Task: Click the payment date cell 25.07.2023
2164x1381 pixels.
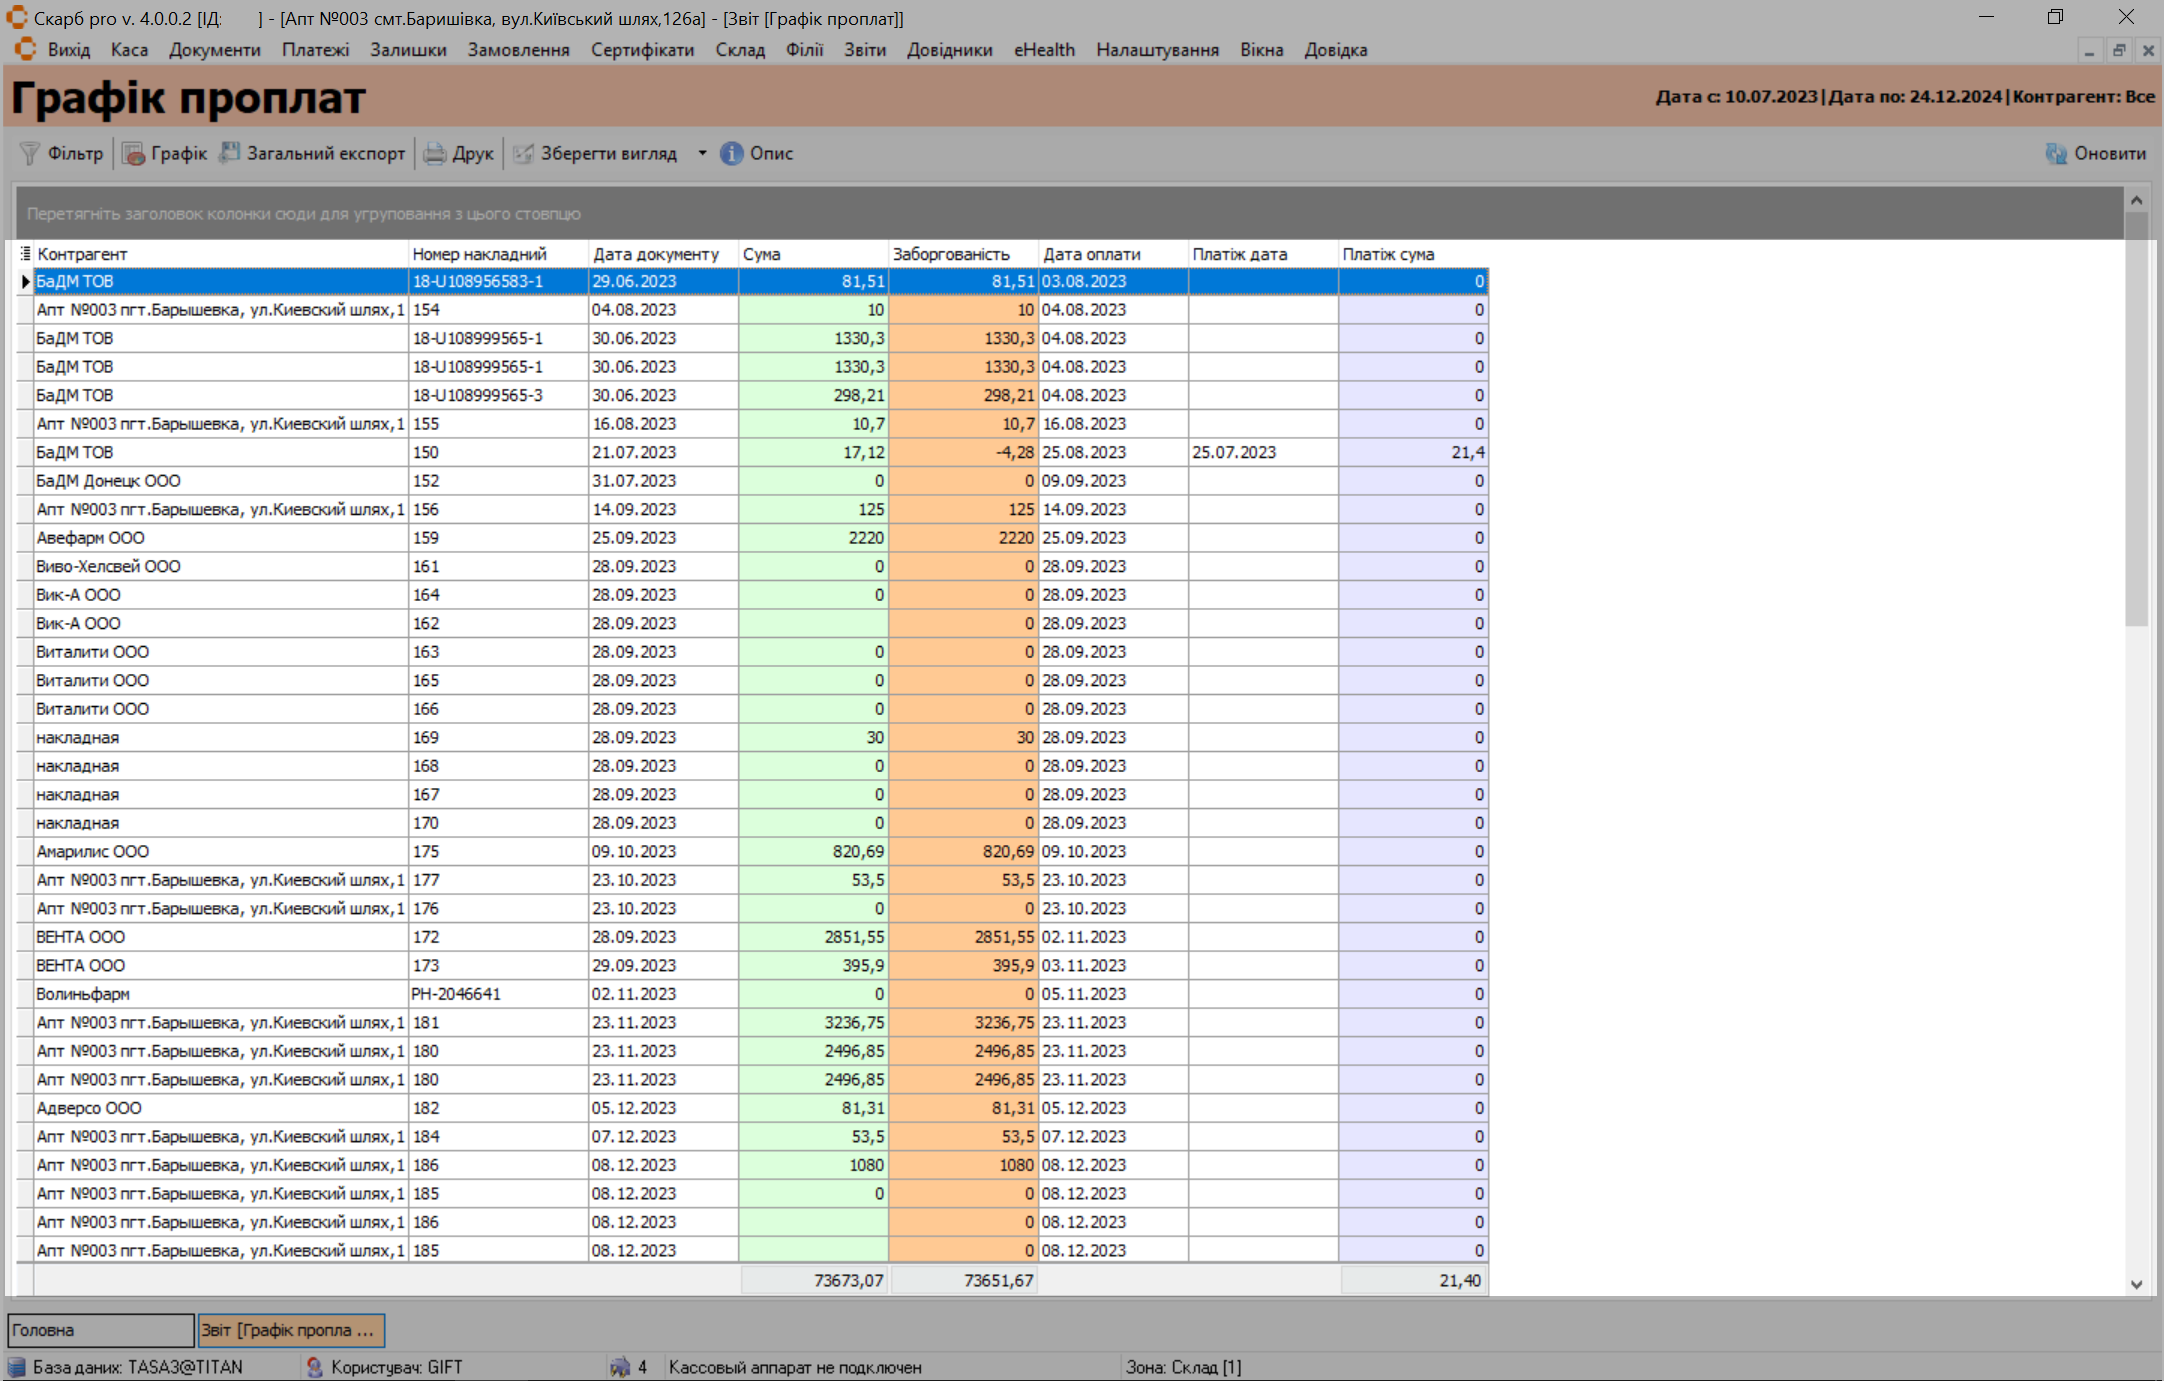Action: tap(1234, 453)
